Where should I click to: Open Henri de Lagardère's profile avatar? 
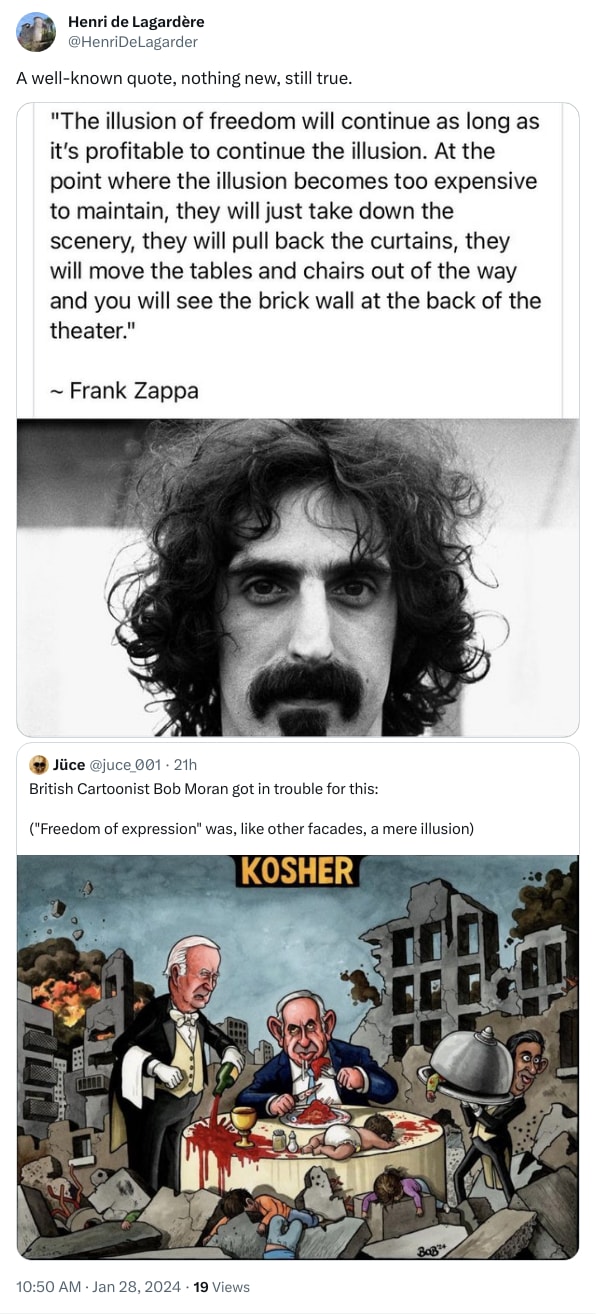pos(36,32)
